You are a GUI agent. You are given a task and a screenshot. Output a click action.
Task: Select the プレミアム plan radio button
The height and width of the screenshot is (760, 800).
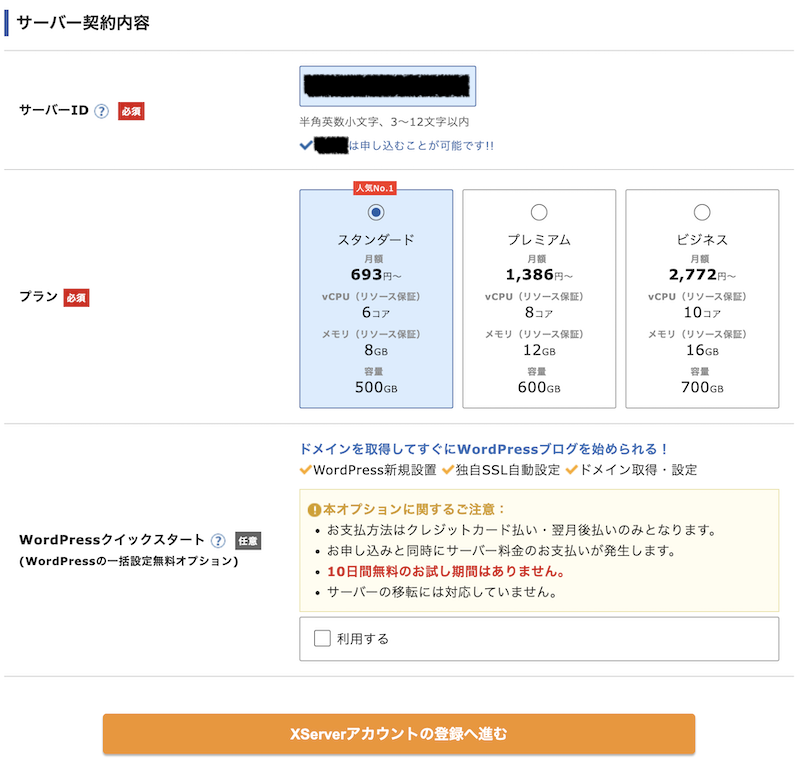pos(539,212)
